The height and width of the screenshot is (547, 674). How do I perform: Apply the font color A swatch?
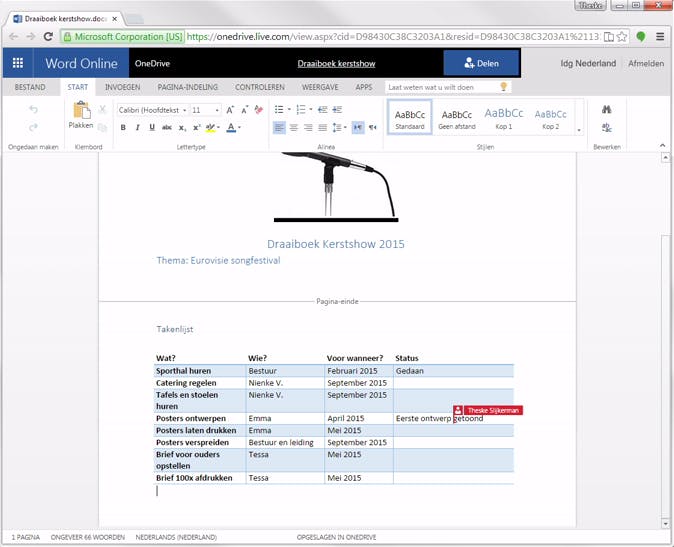pyautogui.click(x=231, y=127)
